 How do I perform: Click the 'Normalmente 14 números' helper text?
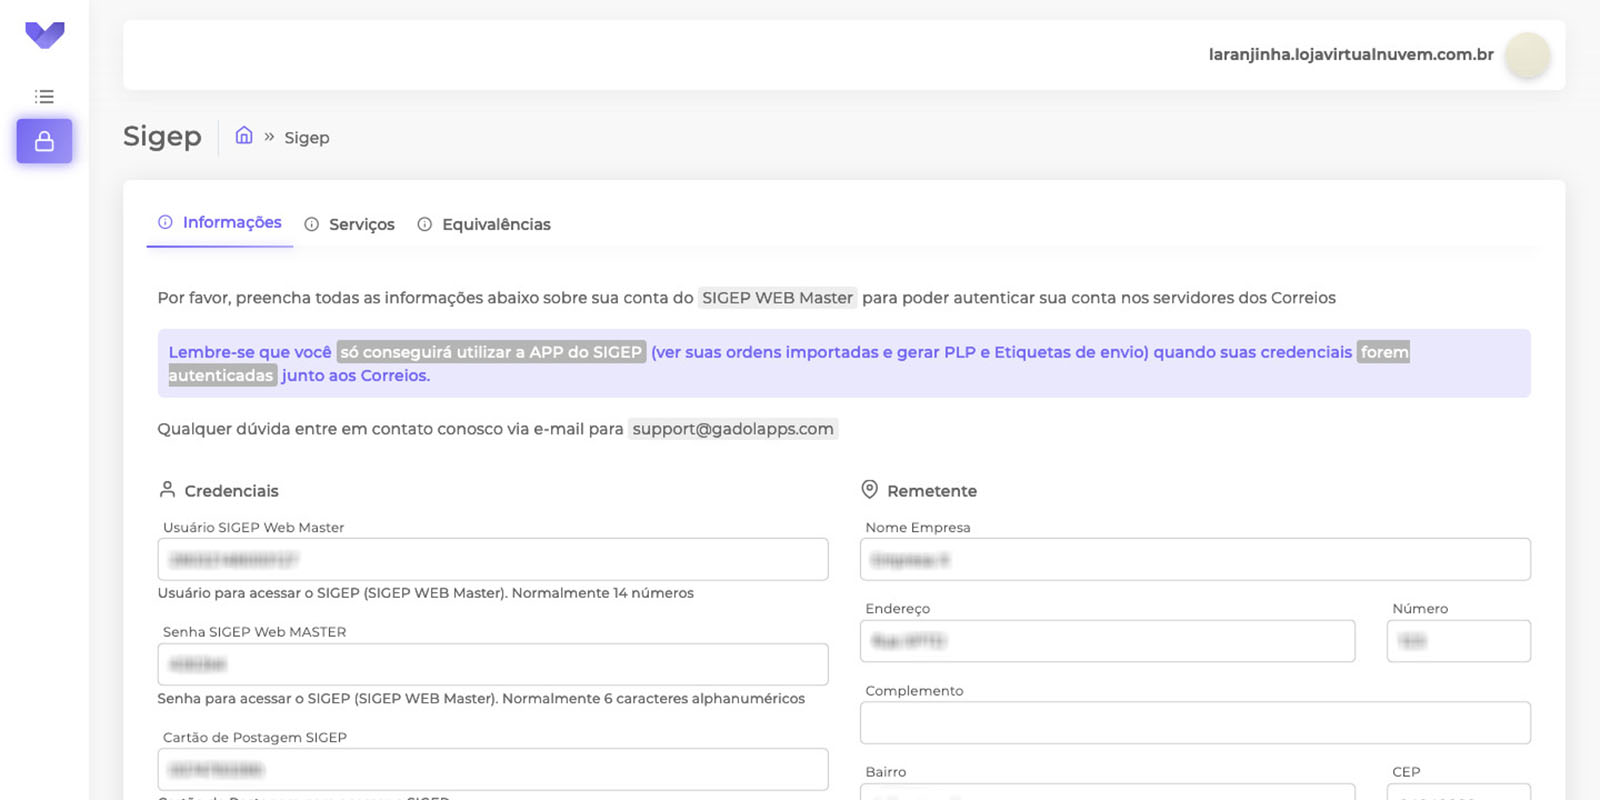(x=603, y=593)
